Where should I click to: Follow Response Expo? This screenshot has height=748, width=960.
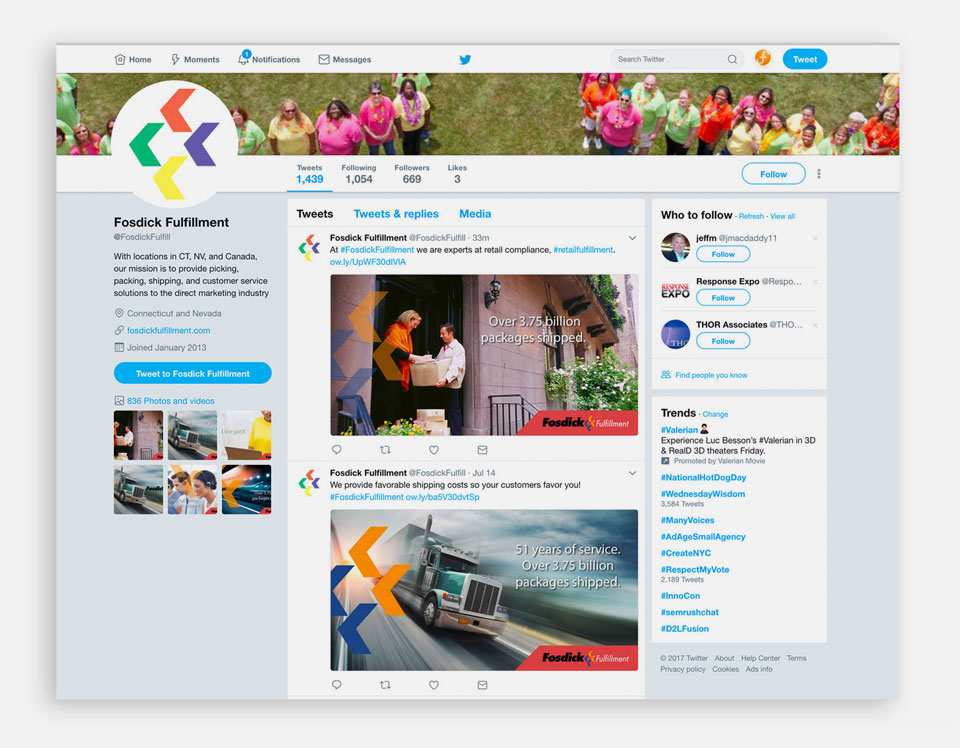(x=723, y=297)
